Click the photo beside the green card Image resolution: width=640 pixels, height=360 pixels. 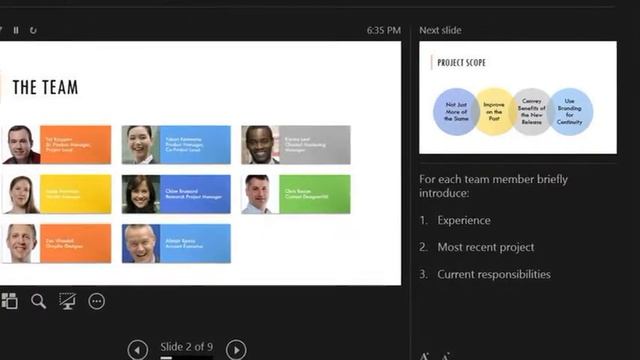260,194
